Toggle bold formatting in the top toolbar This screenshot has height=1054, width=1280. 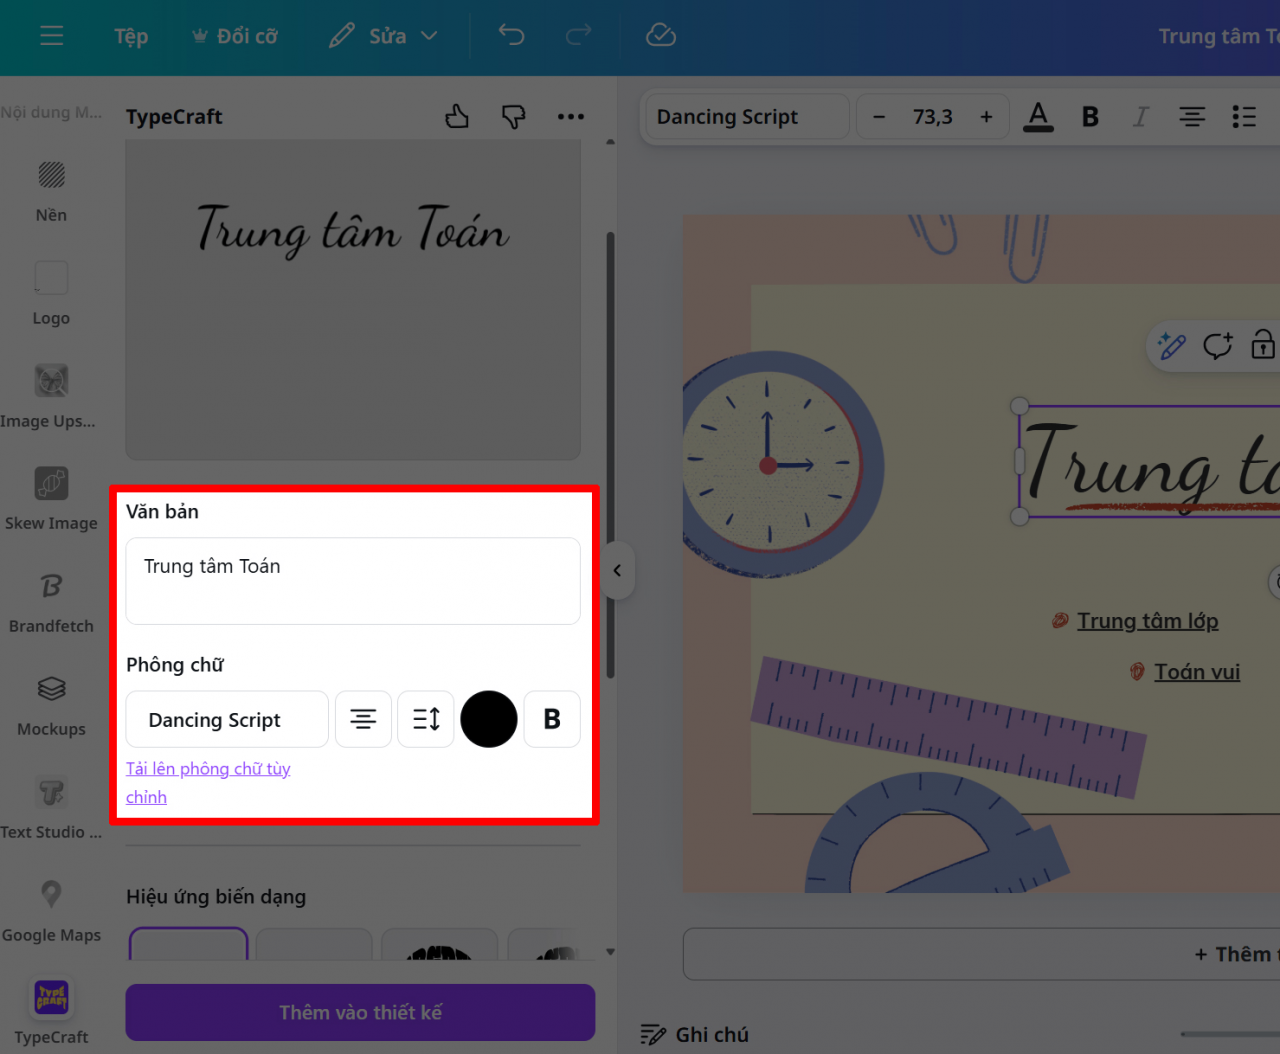(x=1090, y=116)
